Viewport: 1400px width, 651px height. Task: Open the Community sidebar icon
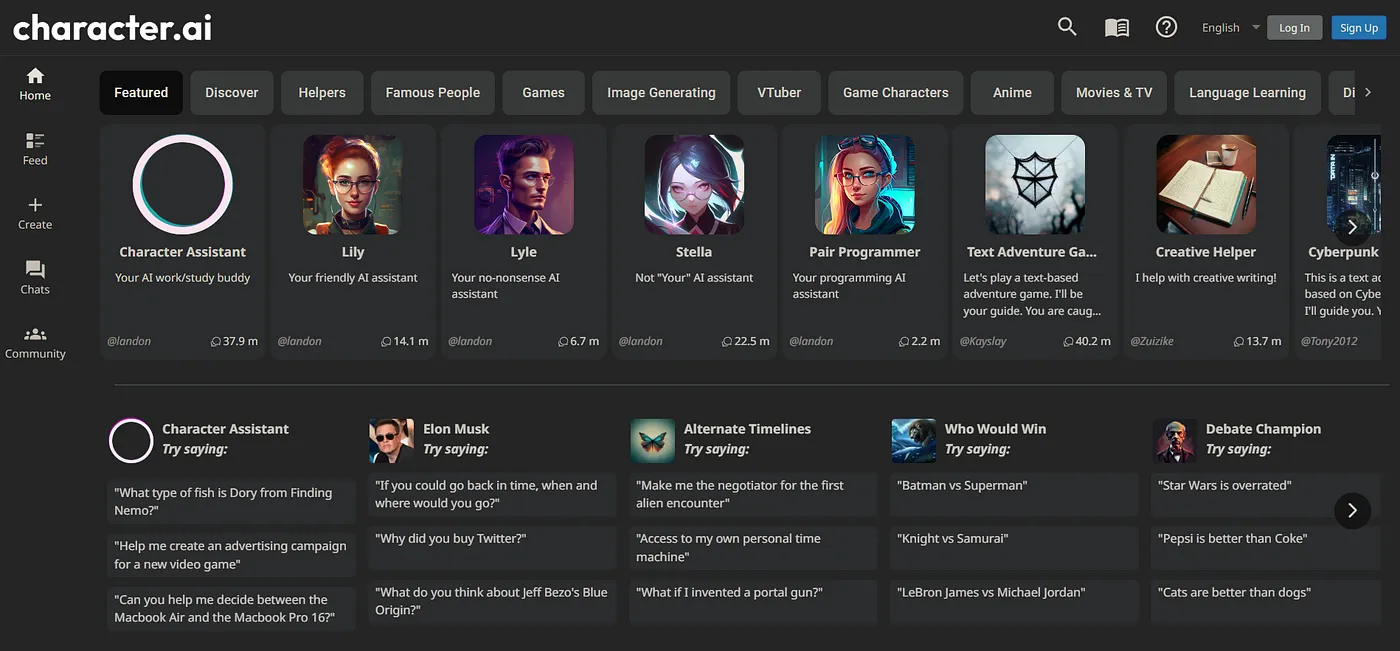pyautogui.click(x=35, y=341)
